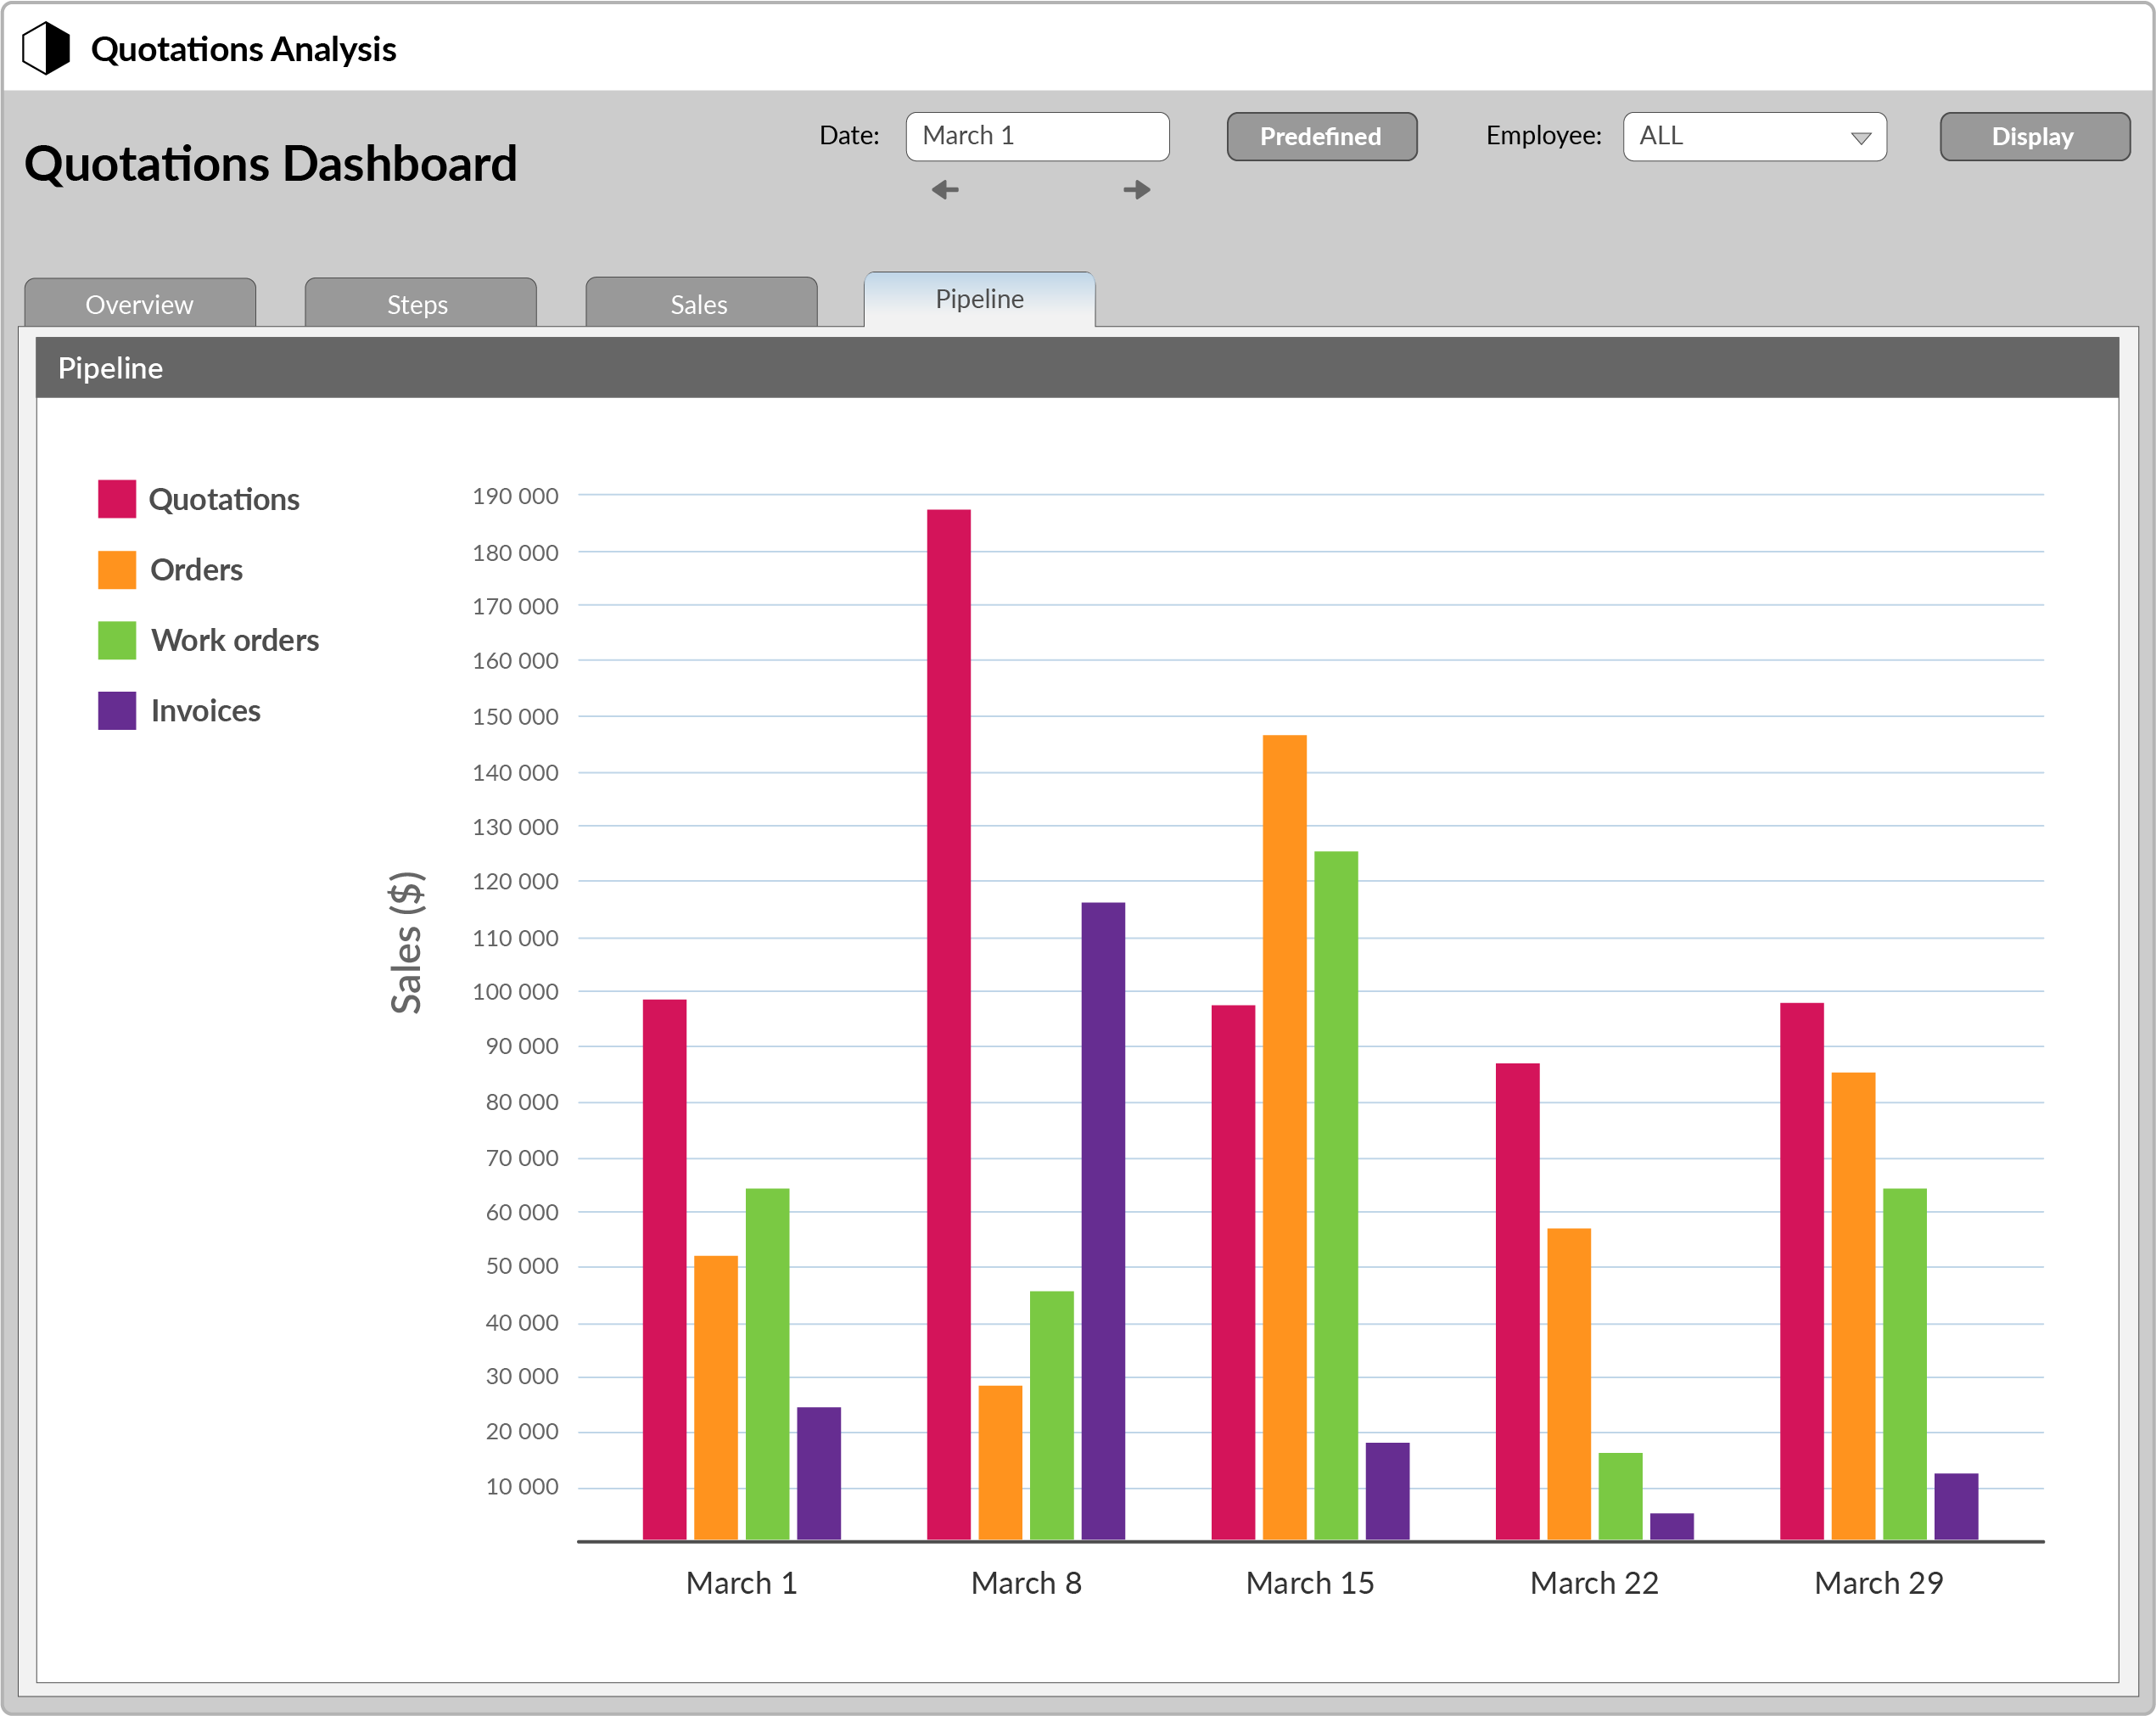Click the Invoices purple legend swatch
Screen dimensions: 2156x1716
[x=117, y=711]
